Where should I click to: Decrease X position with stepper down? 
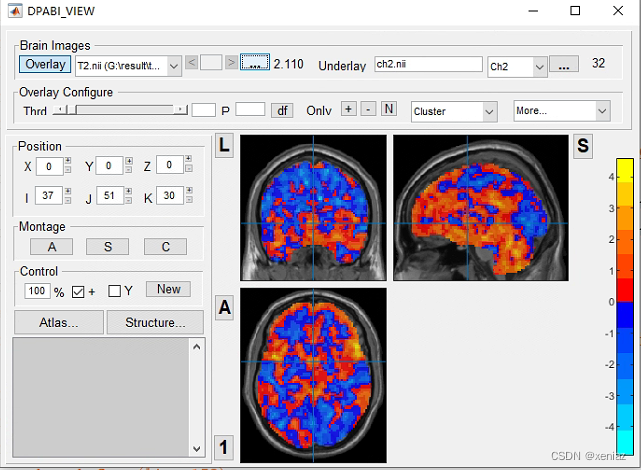coord(68,170)
